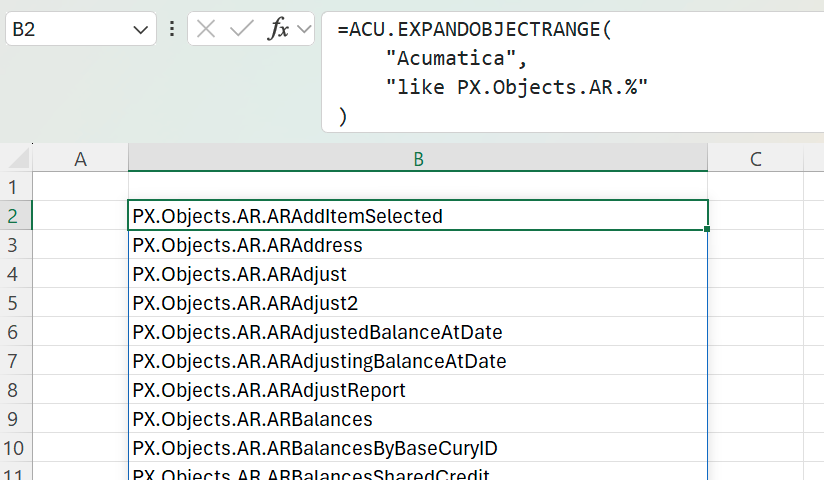This screenshot has height=480, width=824.
Task: Click cell B2 with ARAddItemSelected
Action: pos(418,216)
